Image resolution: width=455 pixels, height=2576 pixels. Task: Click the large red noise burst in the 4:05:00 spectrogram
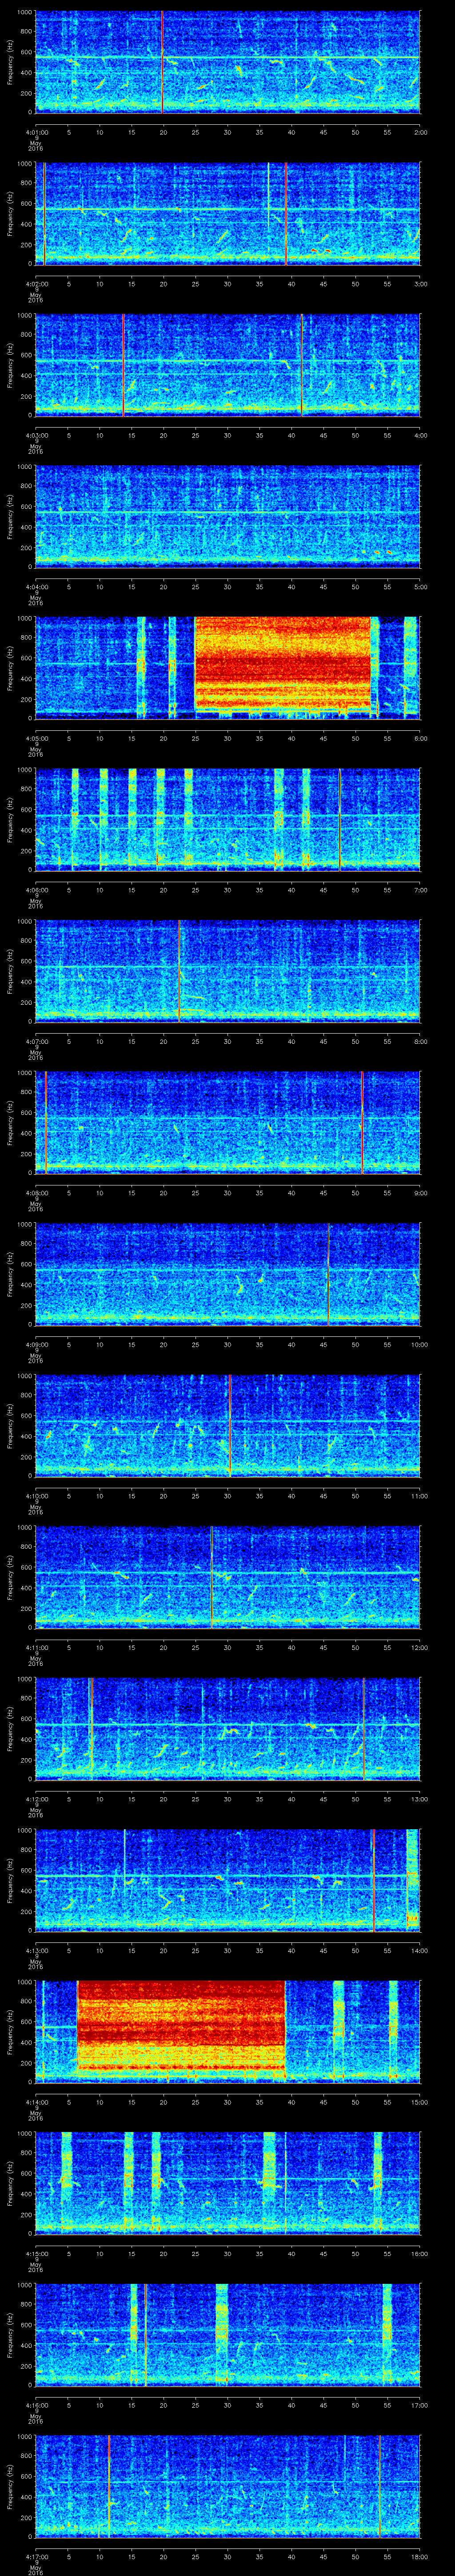(283, 666)
